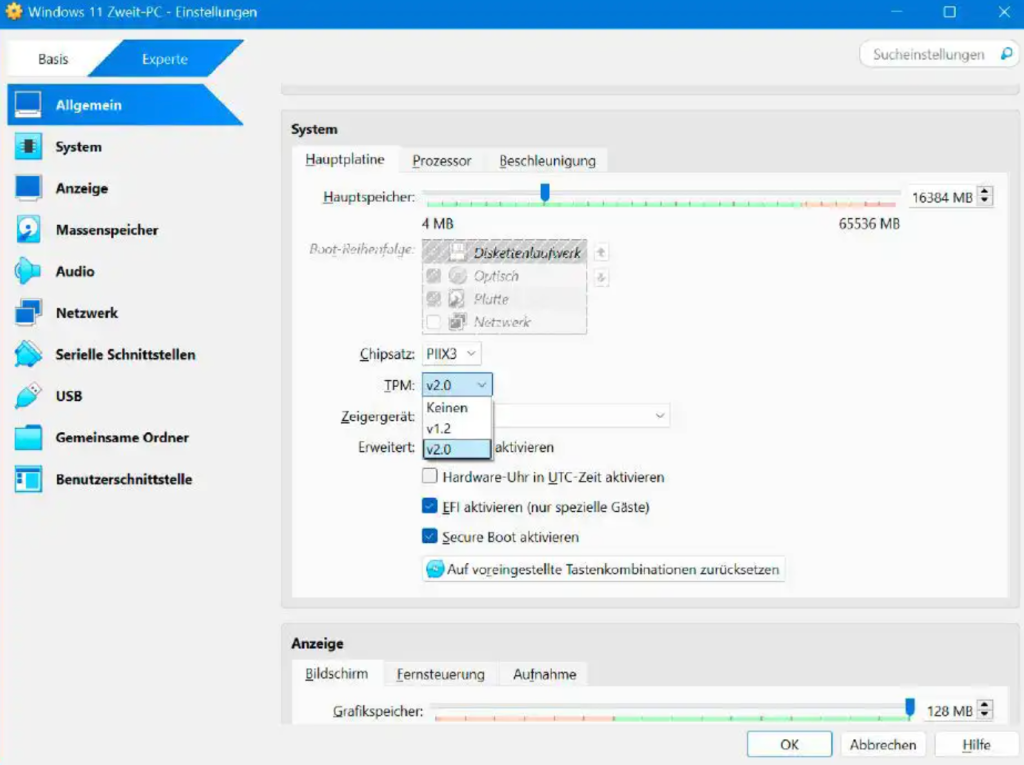Confirm settings with the OK button
This screenshot has width=1024, height=765.
click(789, 744)
